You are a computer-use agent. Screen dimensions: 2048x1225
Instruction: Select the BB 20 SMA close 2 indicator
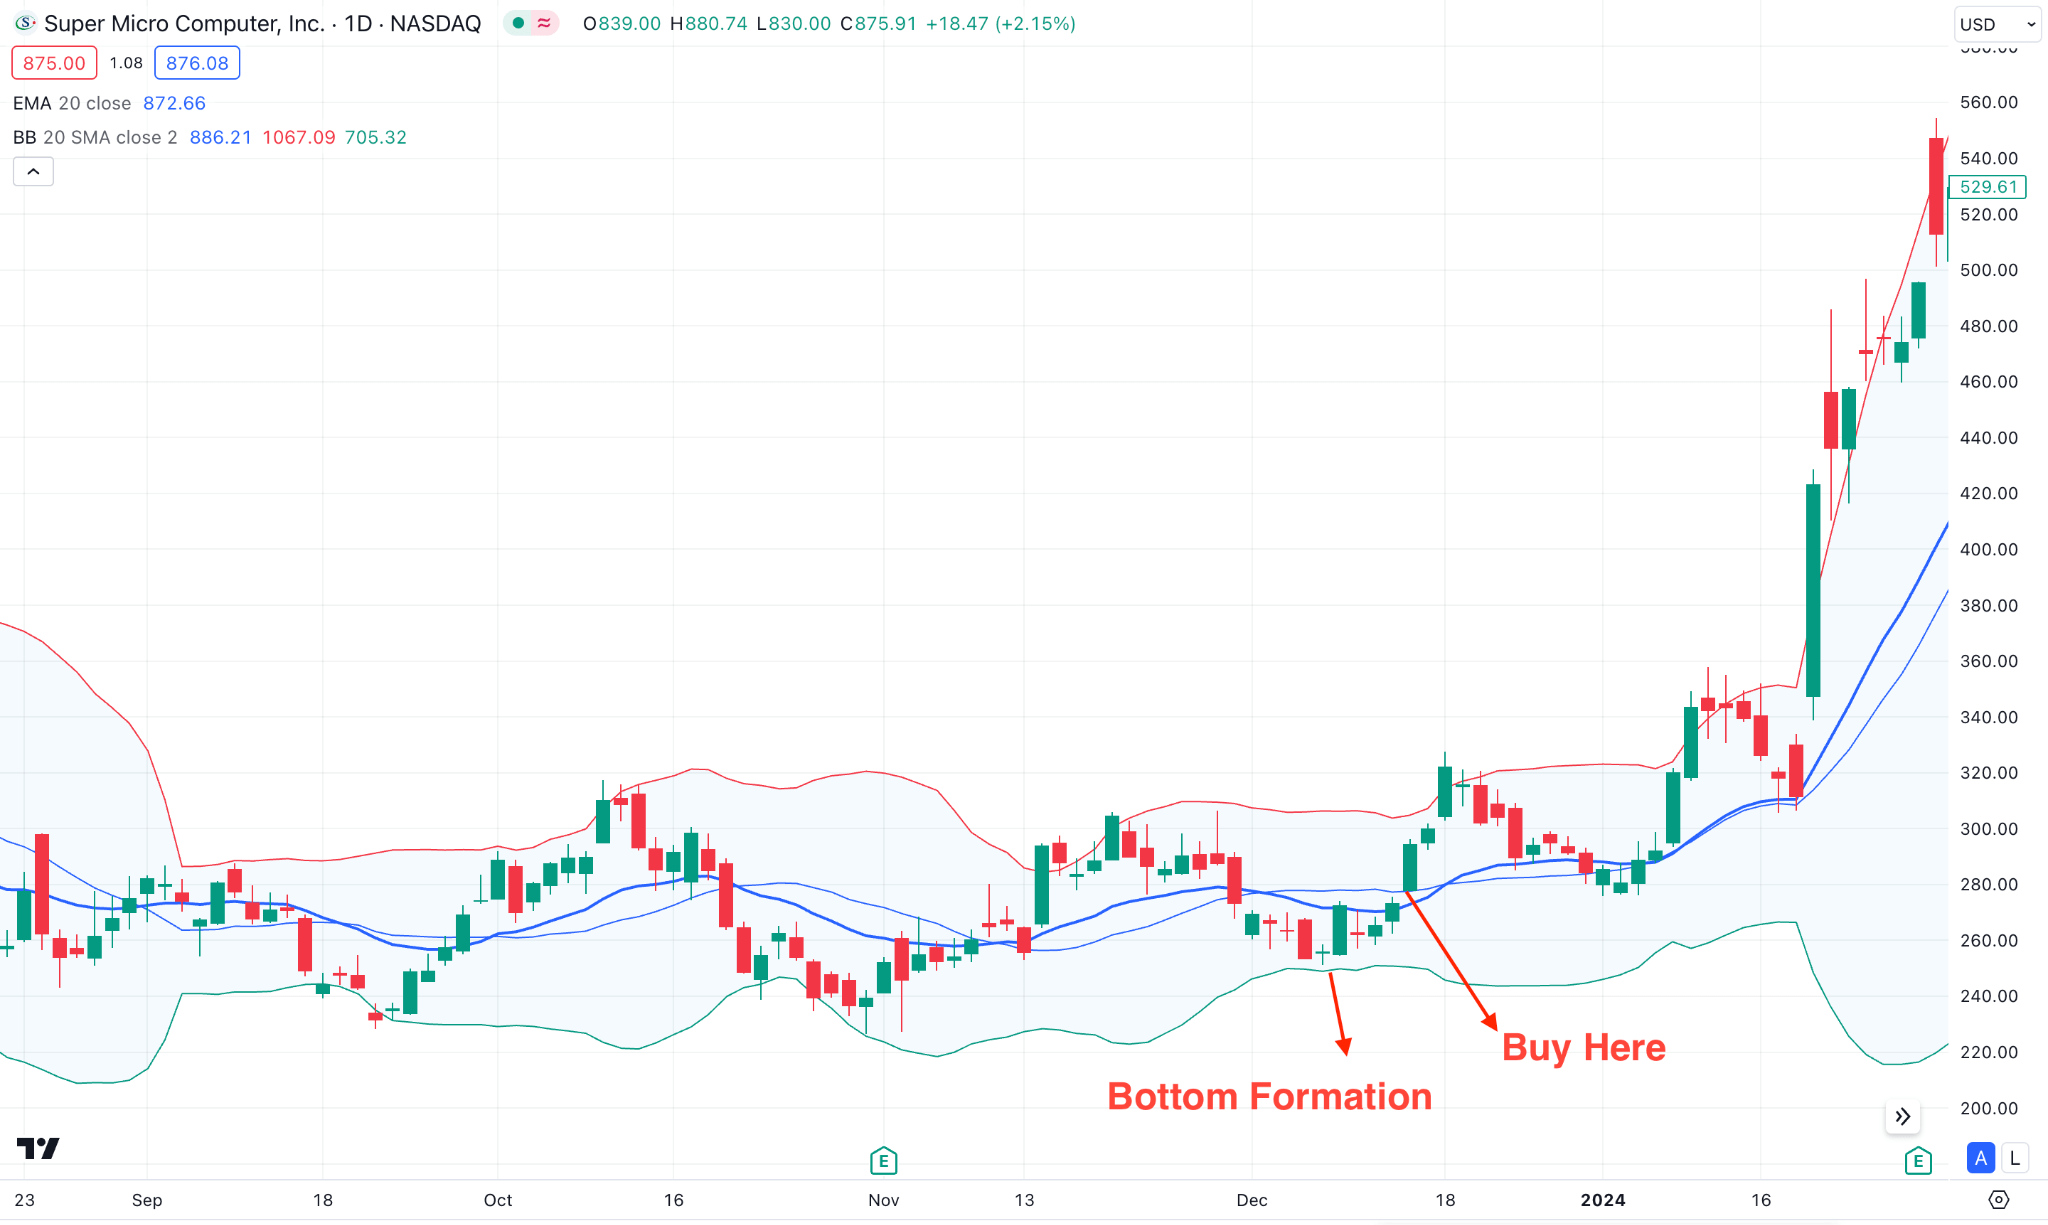(95, 137)
